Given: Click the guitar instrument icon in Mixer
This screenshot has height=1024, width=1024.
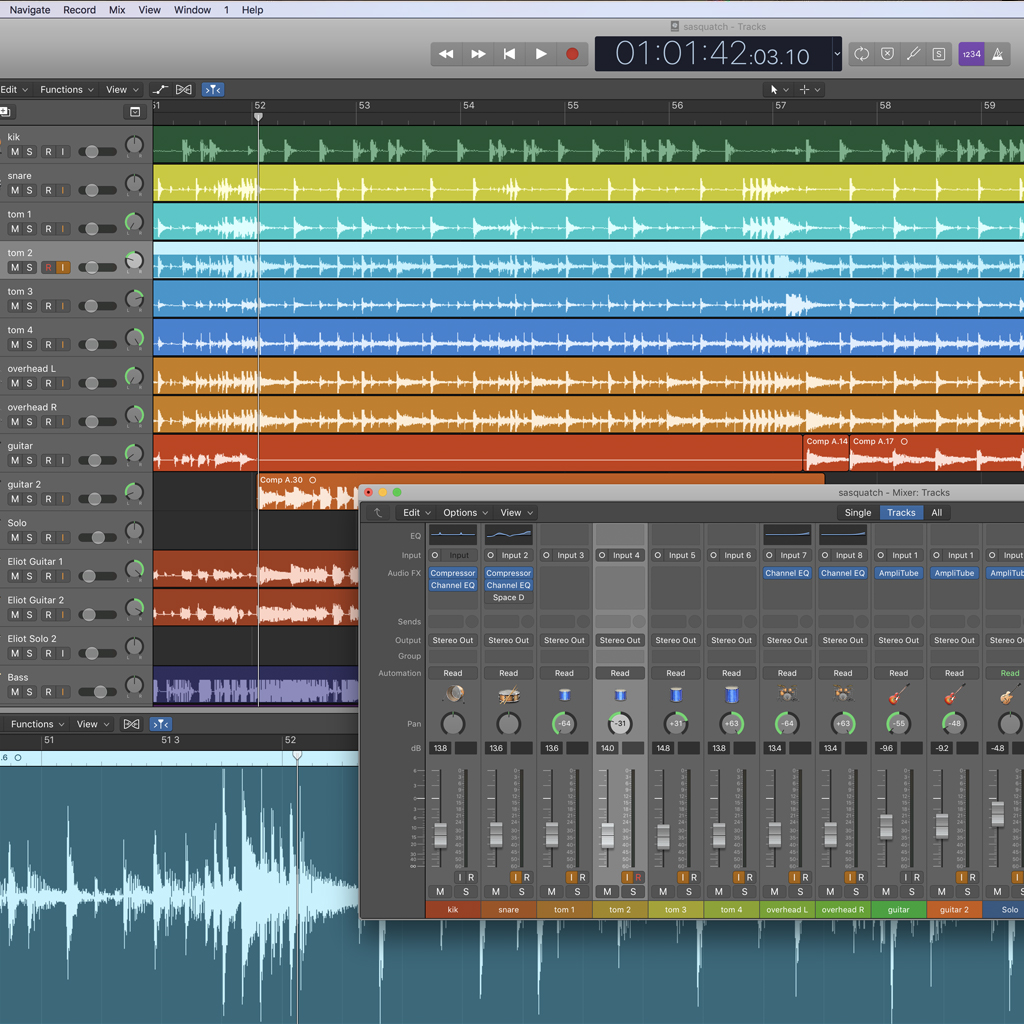Looking at the screenshot, I should 899,694.
